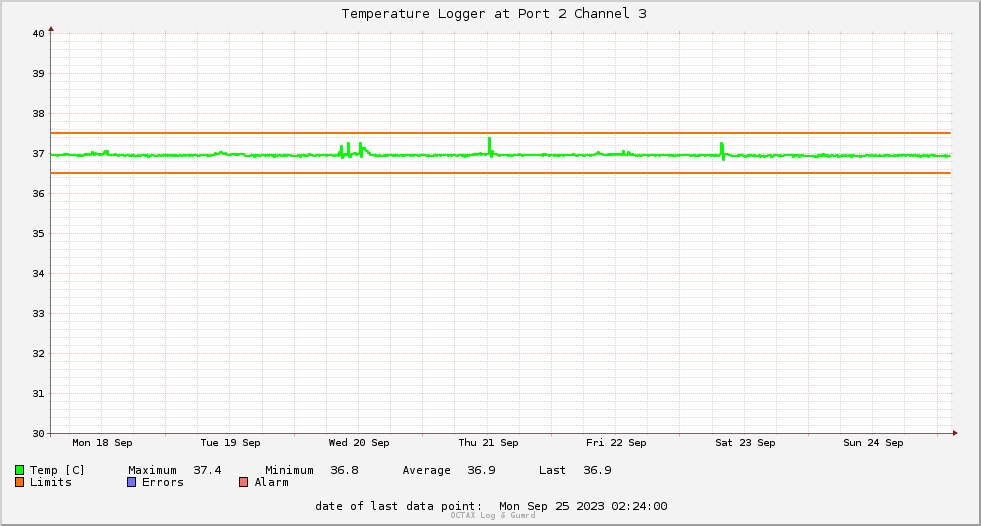Click the 'Temp [C]' legend label
This screenshot has height=526, width=981.
tap(57, 470)
